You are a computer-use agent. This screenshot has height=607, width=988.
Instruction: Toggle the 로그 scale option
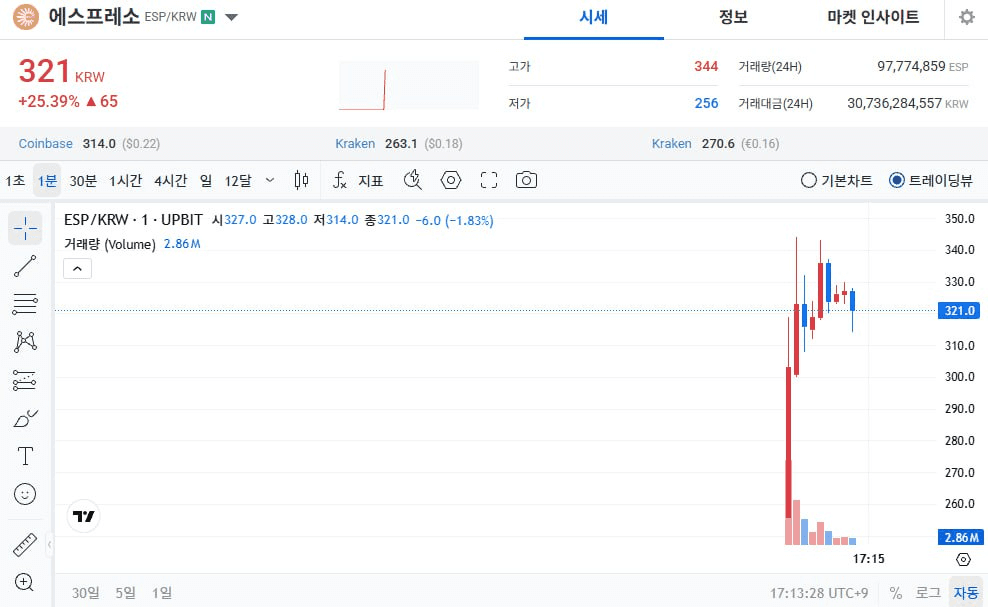(928, 592)
